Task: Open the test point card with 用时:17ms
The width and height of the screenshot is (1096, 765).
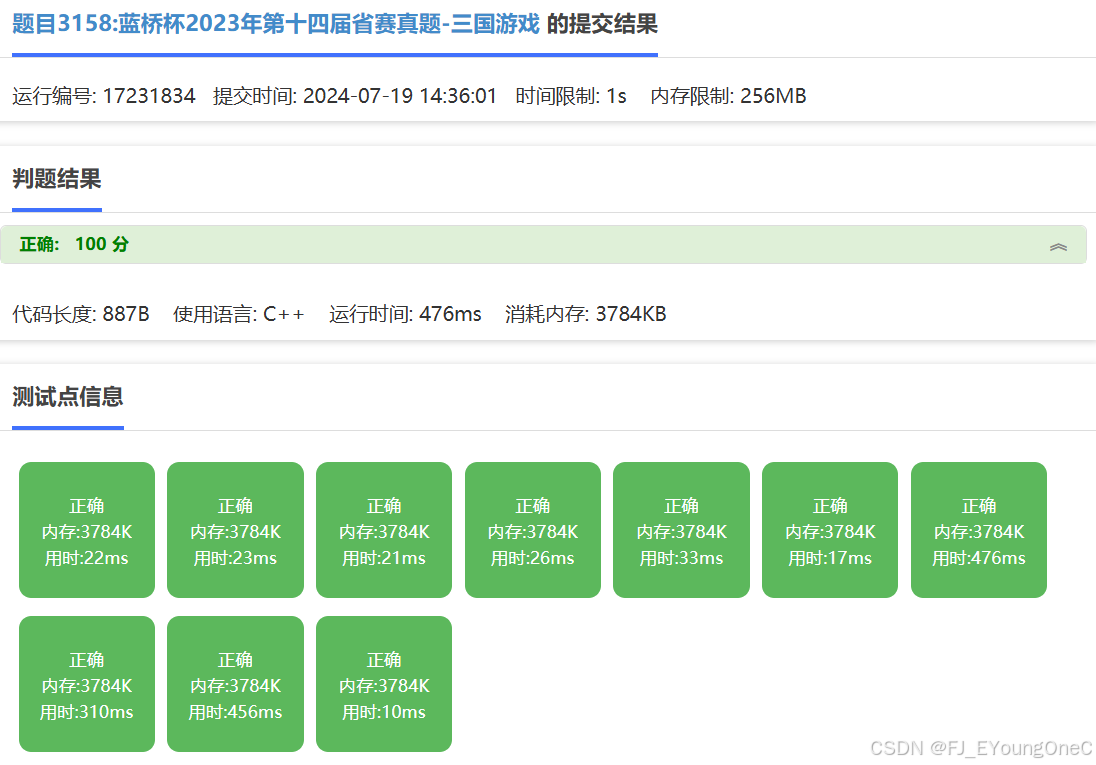Action: 830,530
